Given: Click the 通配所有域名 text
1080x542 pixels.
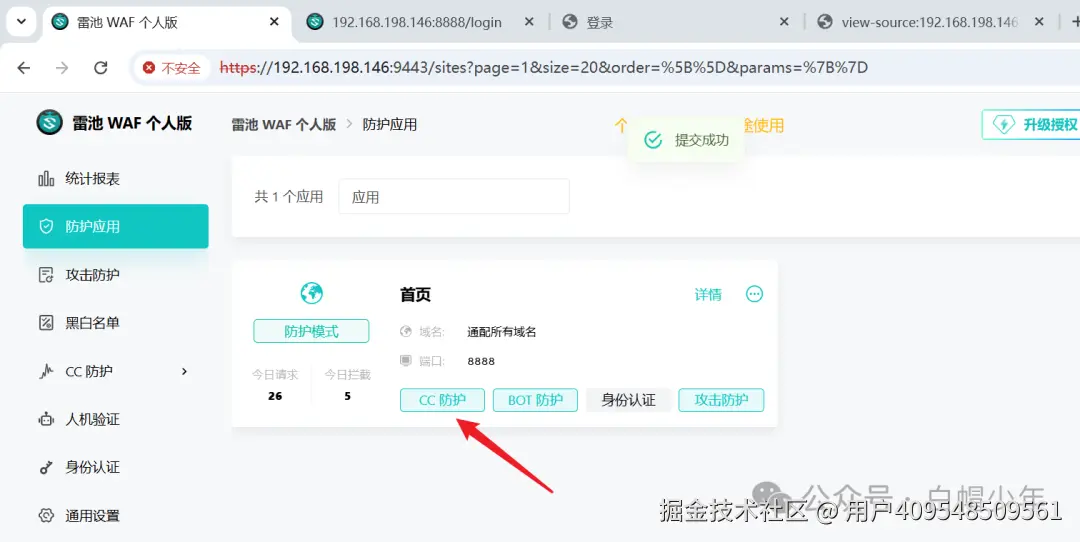Looking at the screenshot, I should click(x=501, y=332).
